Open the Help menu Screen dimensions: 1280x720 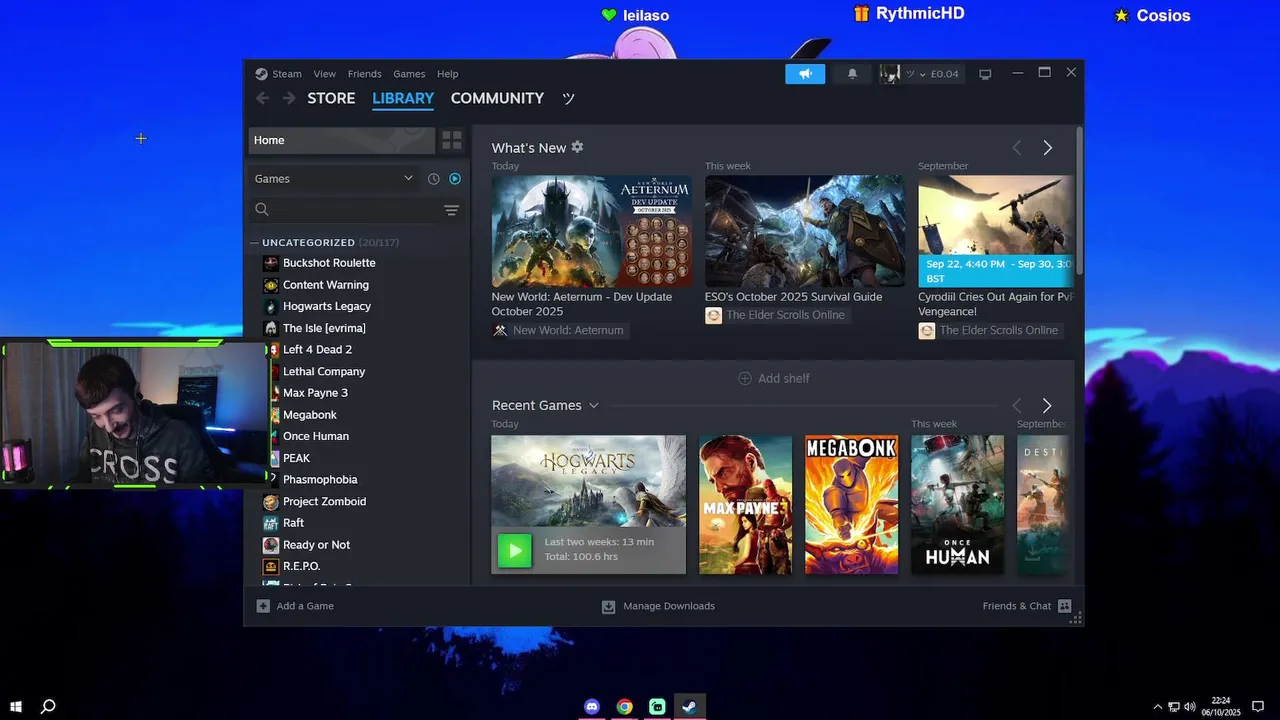[448, 74]
